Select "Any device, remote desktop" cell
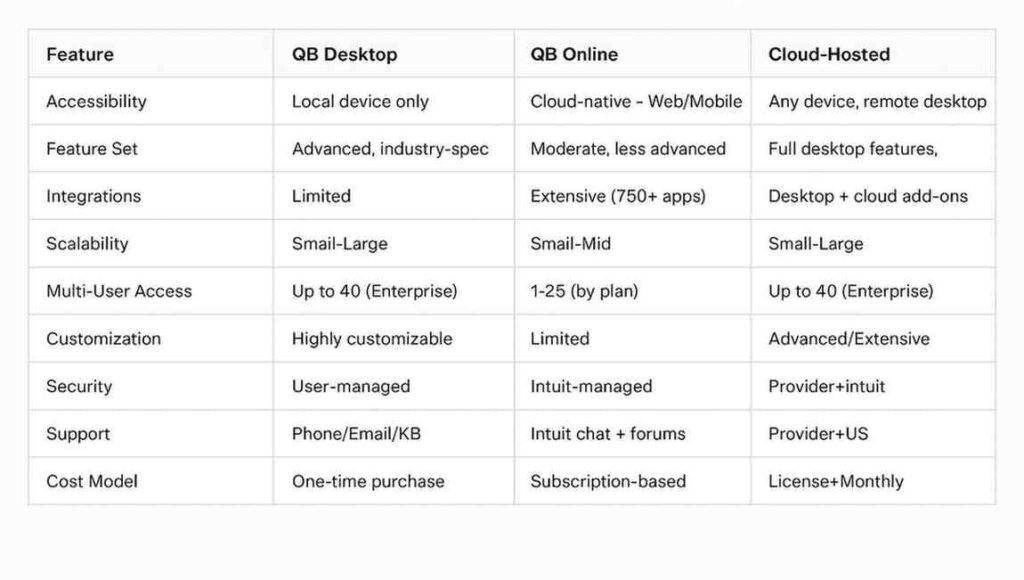1024x580 pixels. click(x=877, y=101)
